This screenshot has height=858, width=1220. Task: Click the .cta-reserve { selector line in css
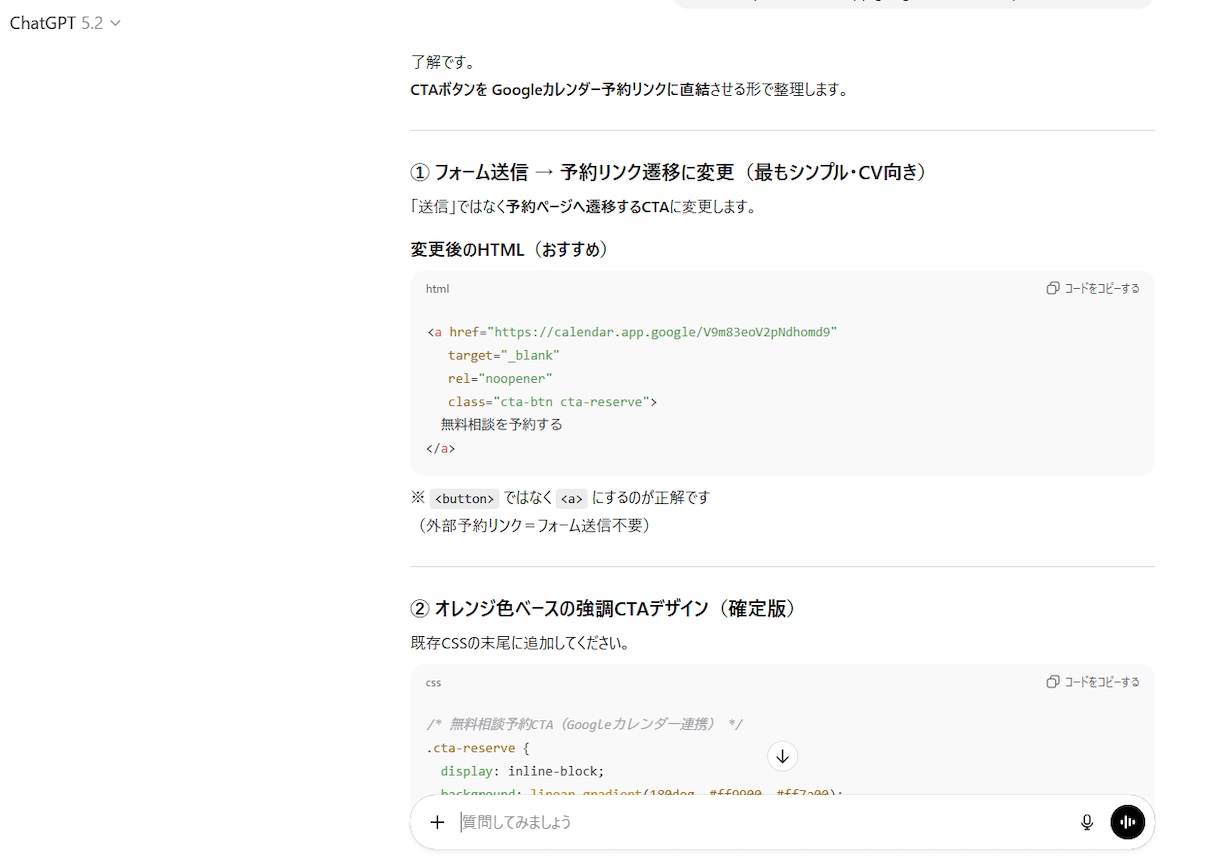477,748
